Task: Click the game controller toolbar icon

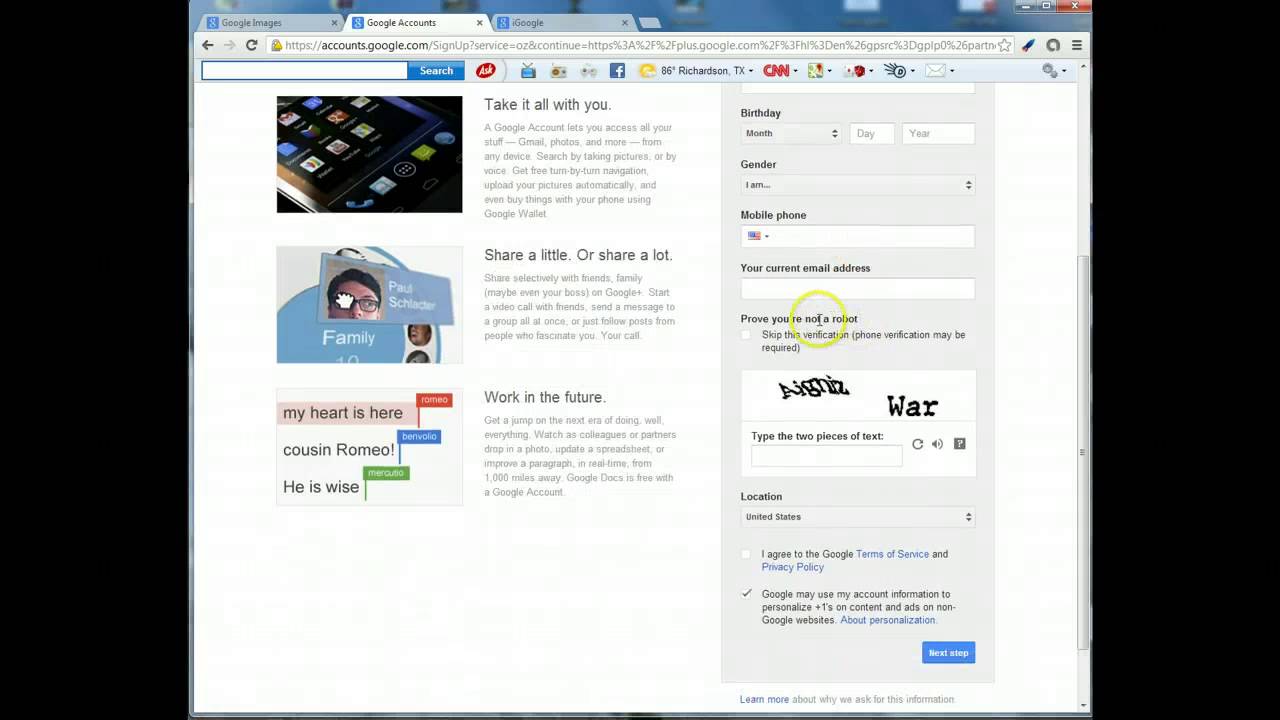Action: pos(588,70)
